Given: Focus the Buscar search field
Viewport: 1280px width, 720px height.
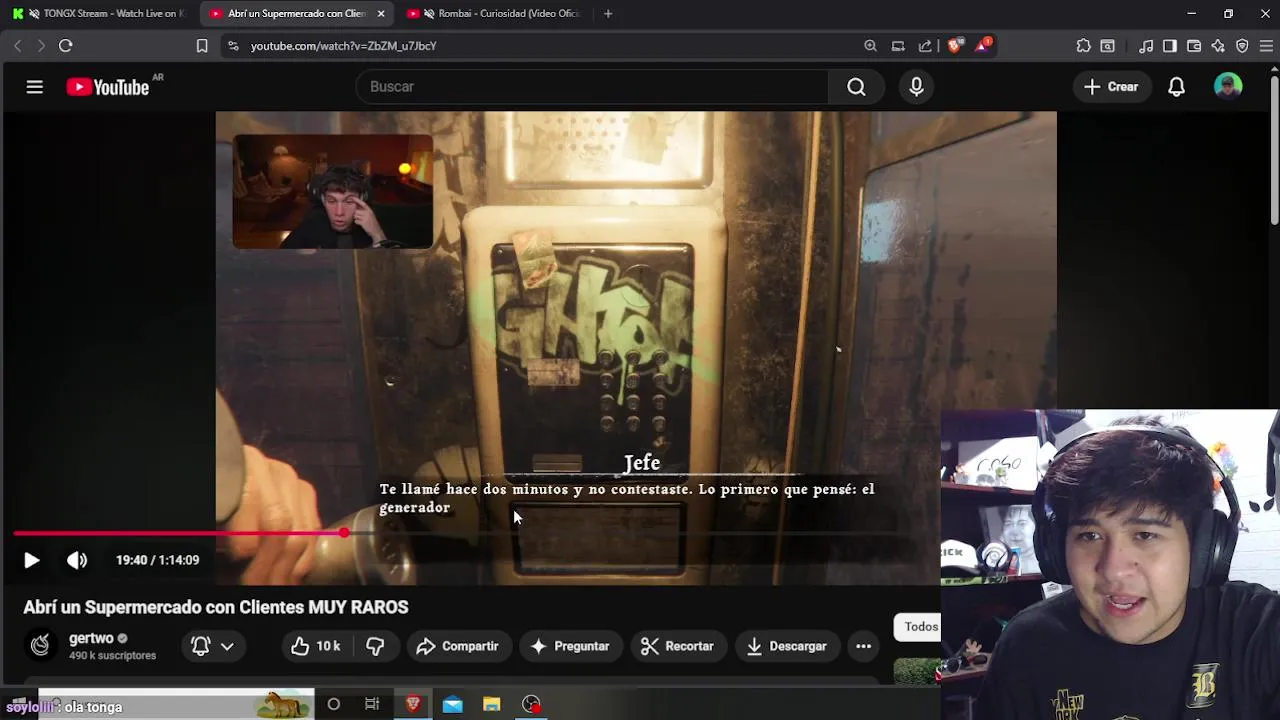Looking at the screenshot, I should (x=592, y=87).
